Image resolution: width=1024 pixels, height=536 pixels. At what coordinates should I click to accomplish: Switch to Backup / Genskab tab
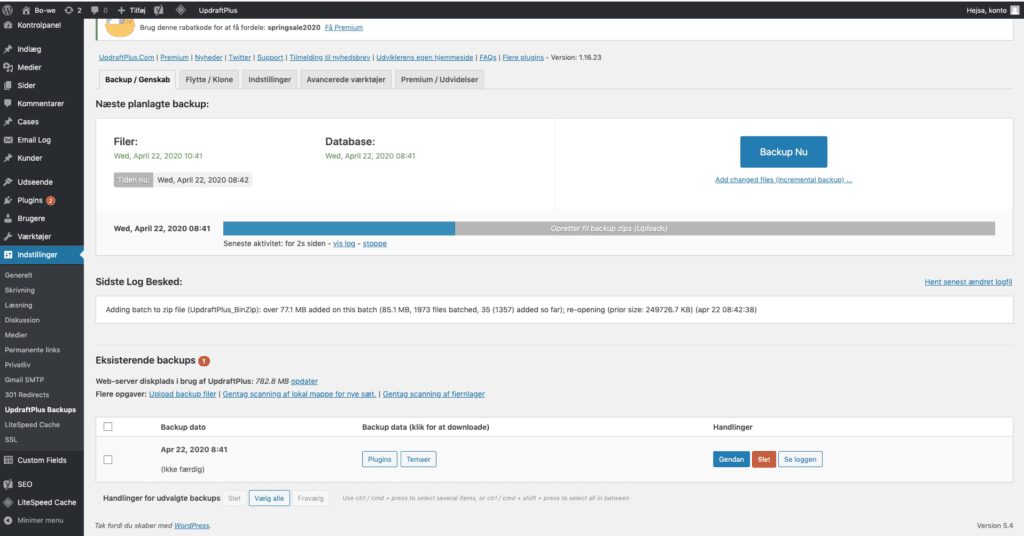point(137,80)
